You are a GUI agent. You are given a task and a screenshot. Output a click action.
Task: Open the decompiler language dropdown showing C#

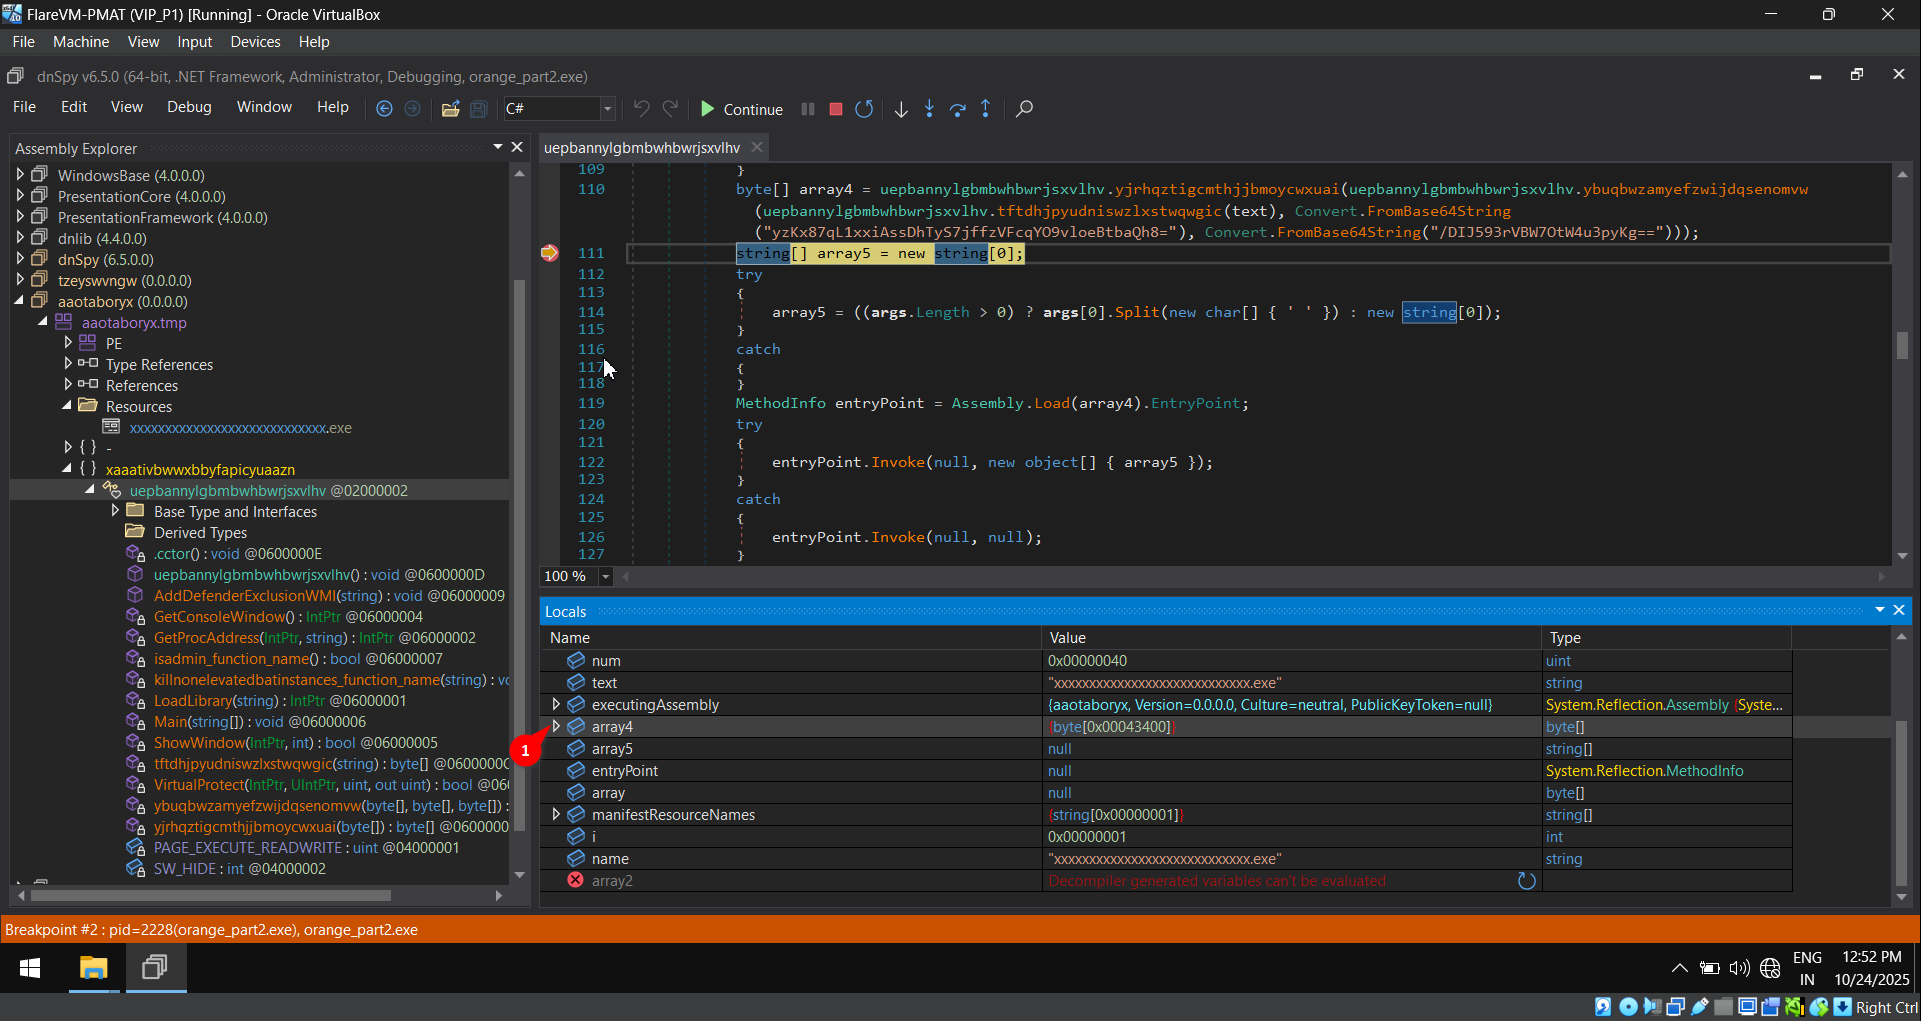605,108
